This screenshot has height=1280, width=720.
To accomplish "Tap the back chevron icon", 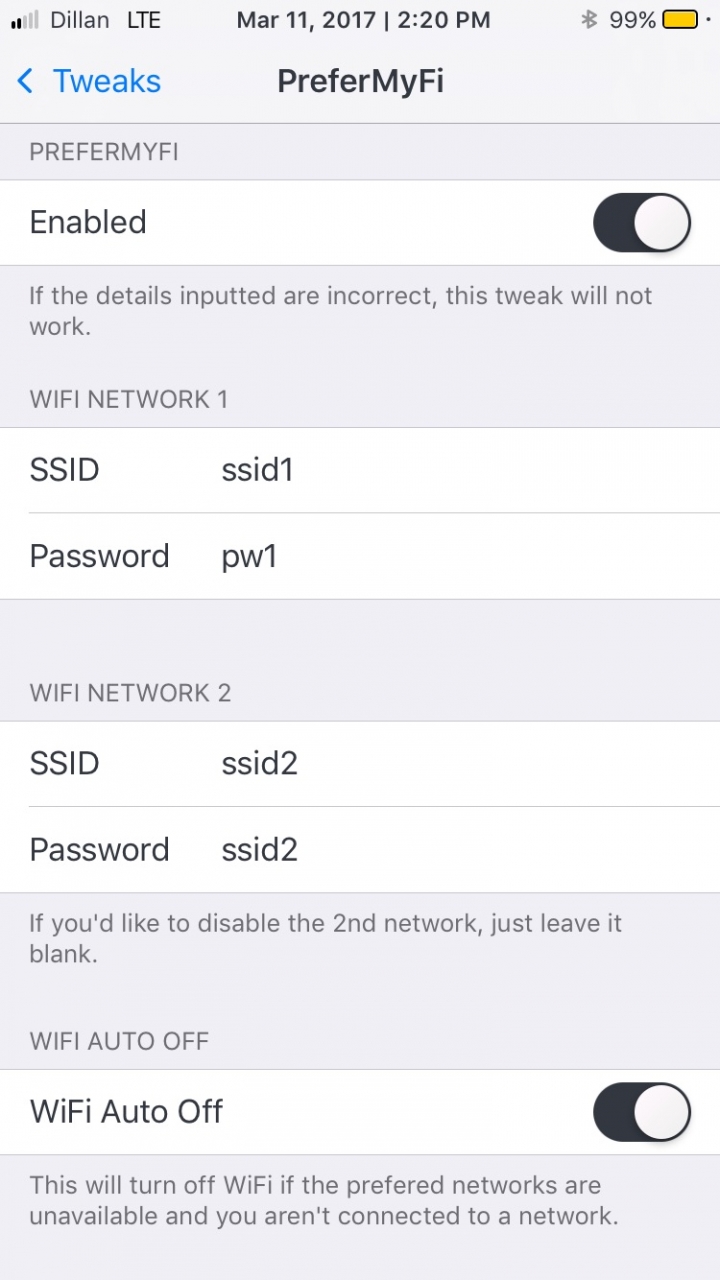I will coord(25,81).
